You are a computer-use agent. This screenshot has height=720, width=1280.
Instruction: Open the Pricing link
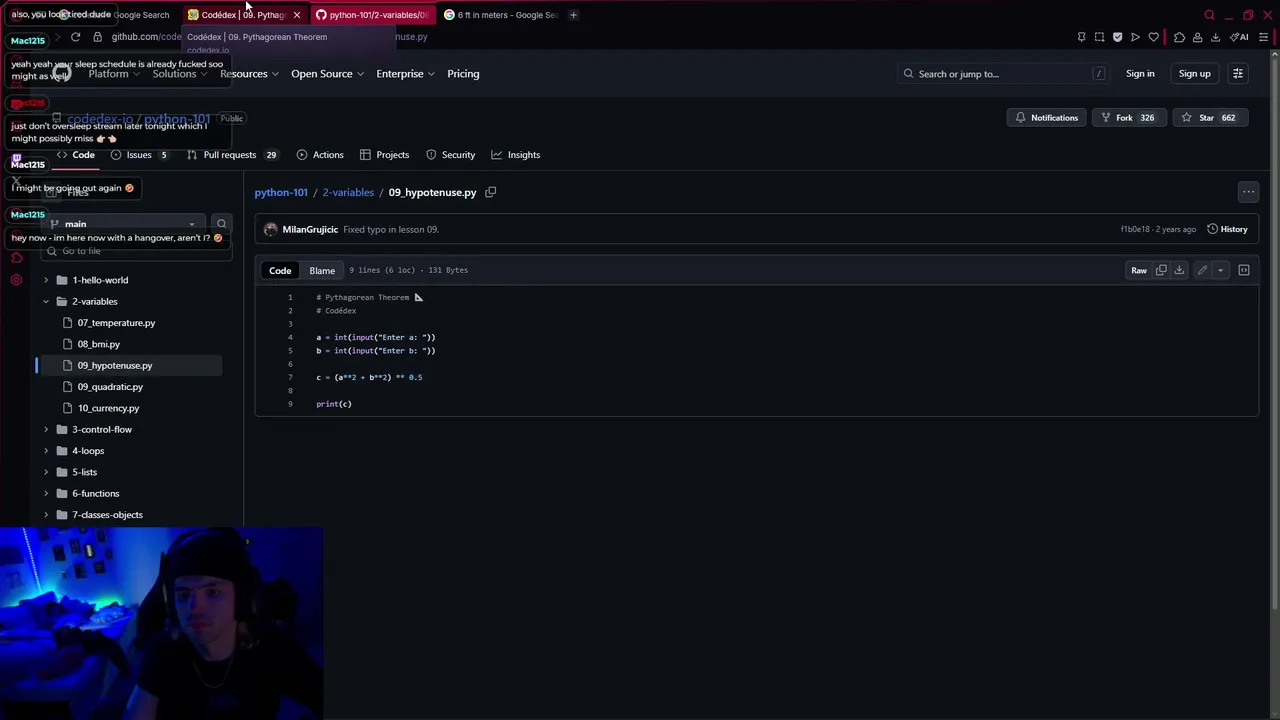[463, 74]
